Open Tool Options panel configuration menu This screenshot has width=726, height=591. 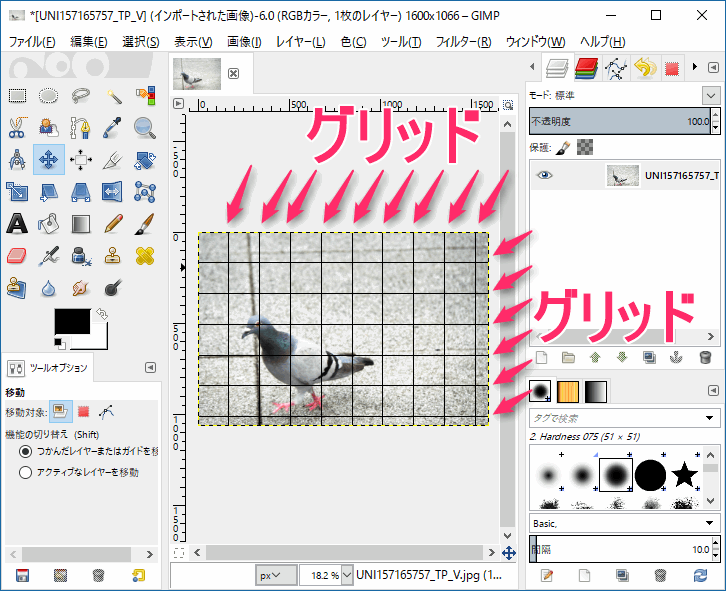tap(150, 367)
